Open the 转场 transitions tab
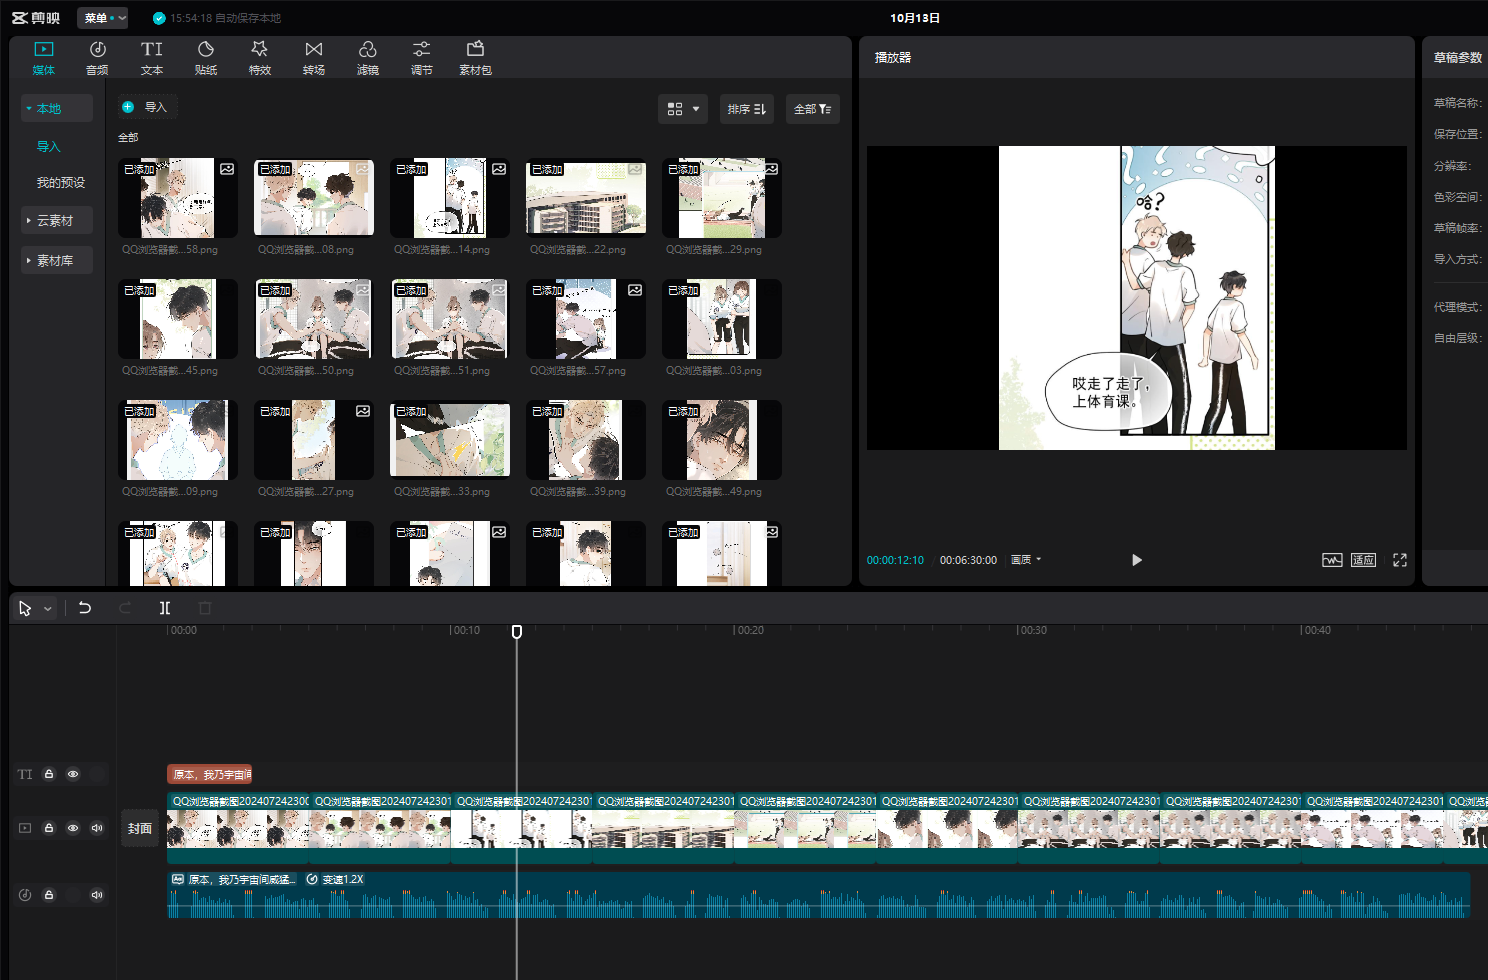 (x=314, y=58)
